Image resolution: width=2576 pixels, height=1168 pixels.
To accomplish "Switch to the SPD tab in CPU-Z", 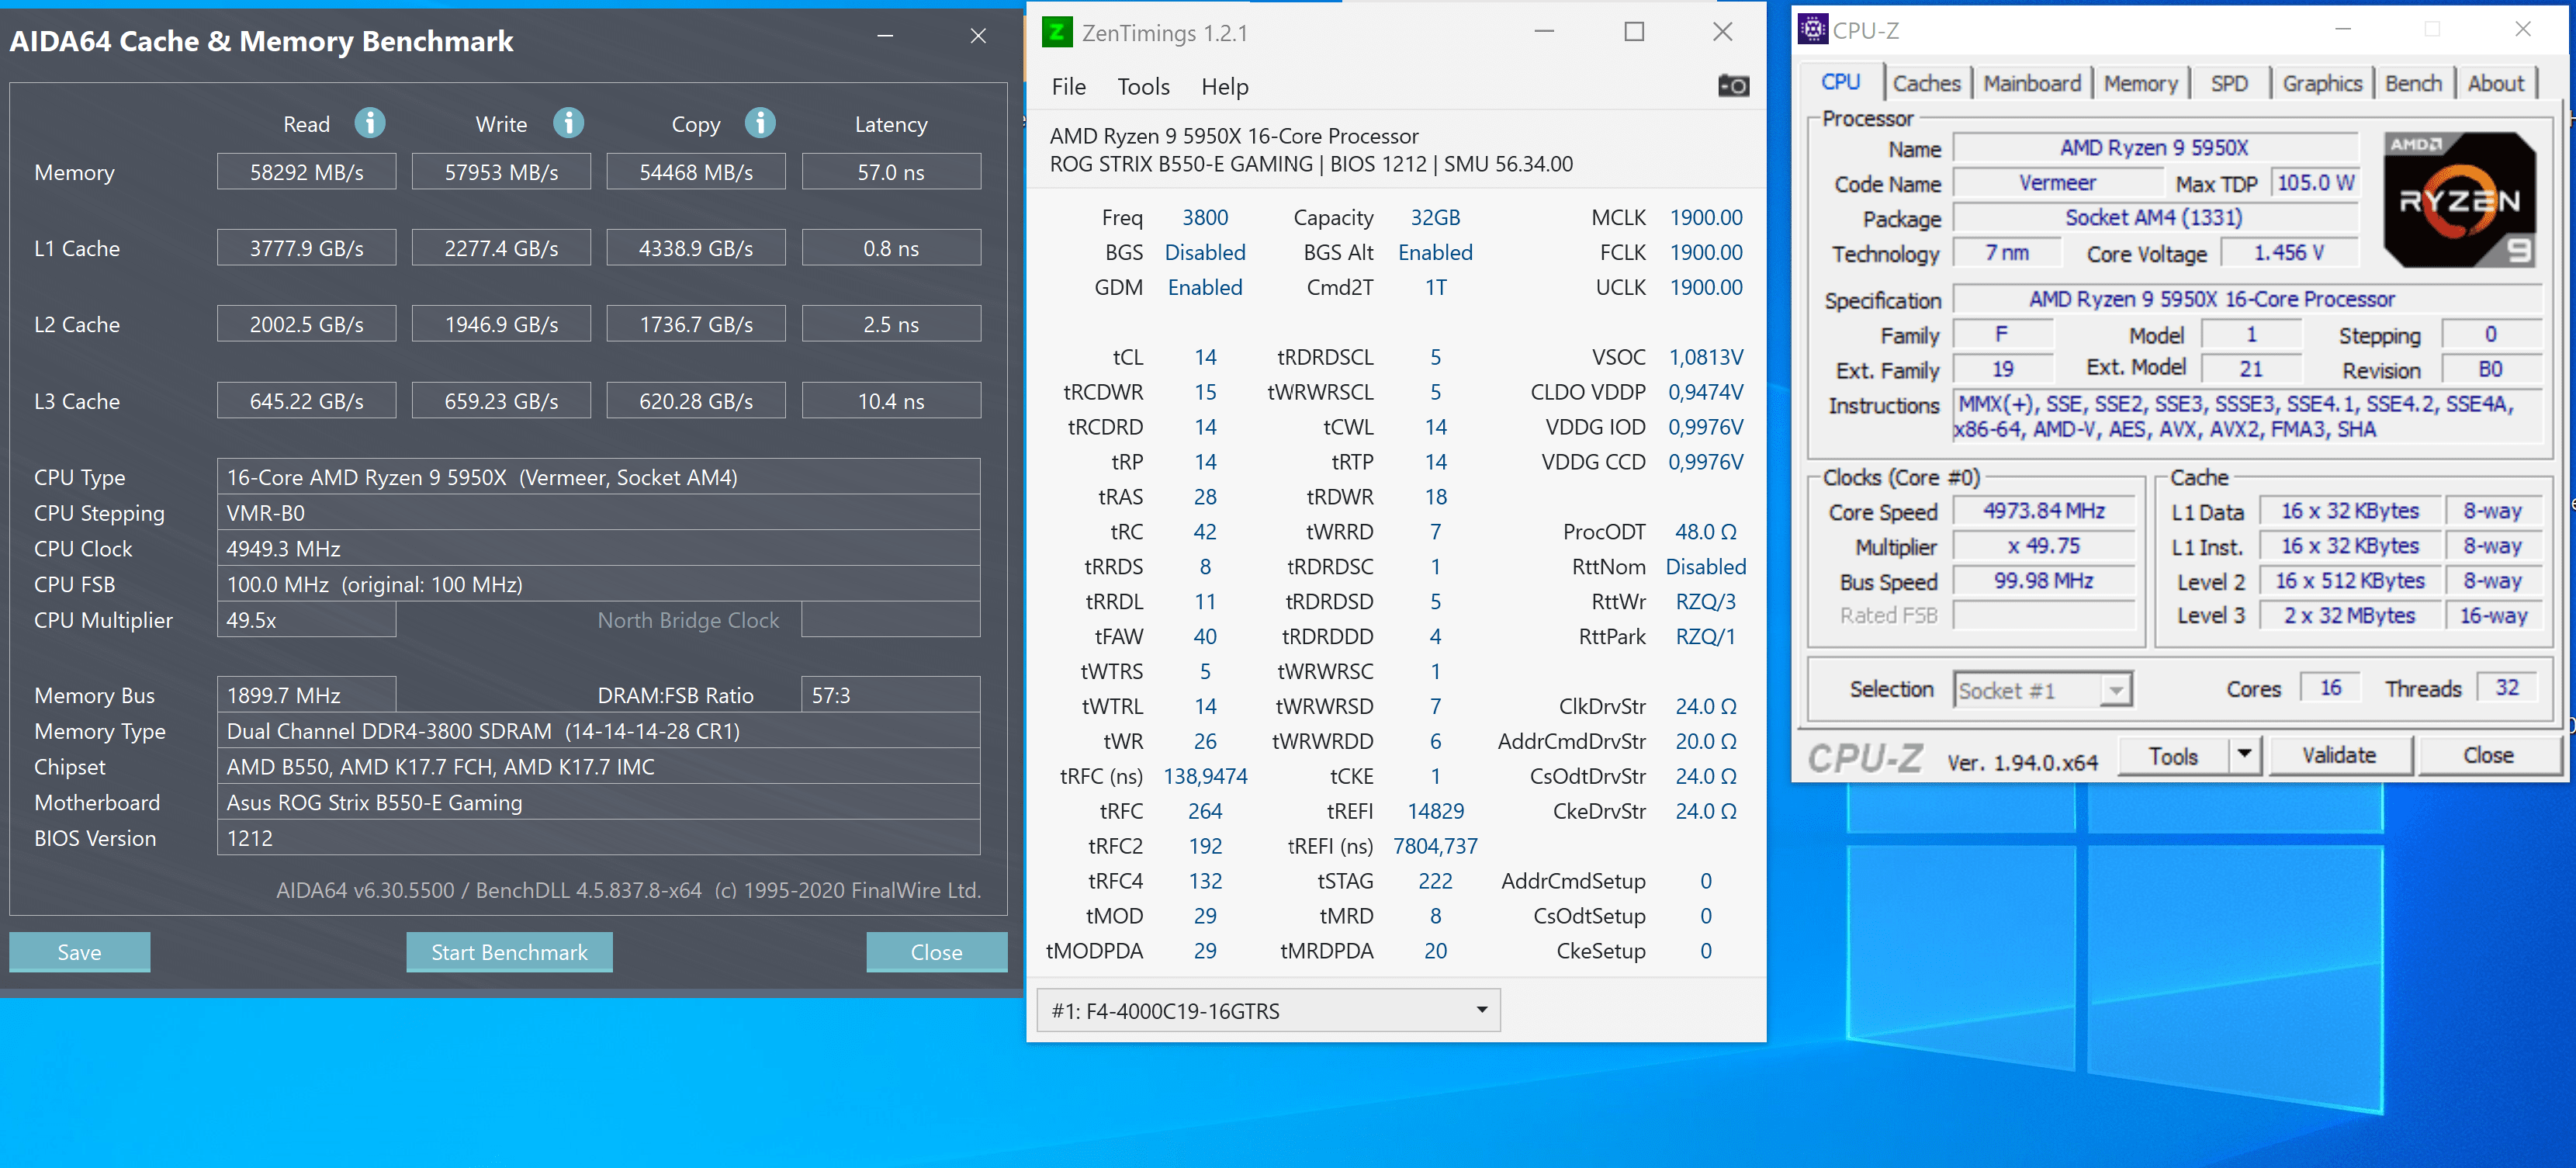I will pyautogui.click(x=2229, y=83).
